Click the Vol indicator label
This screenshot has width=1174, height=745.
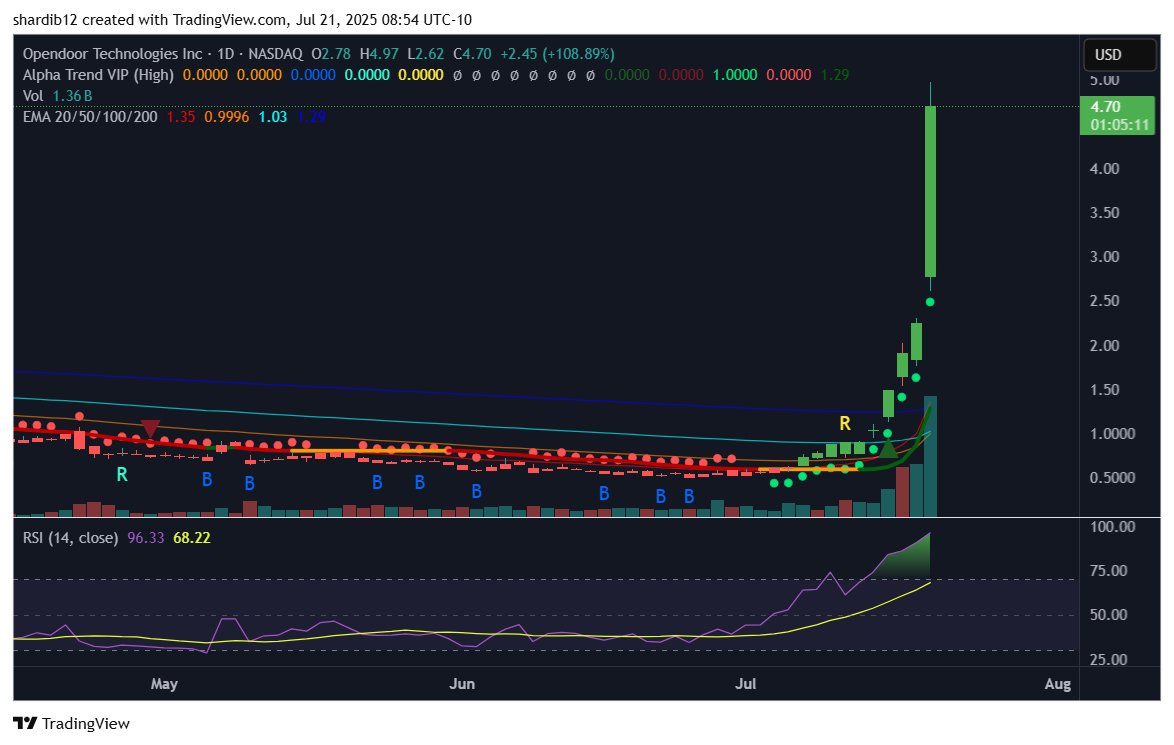tap(33, 96)
